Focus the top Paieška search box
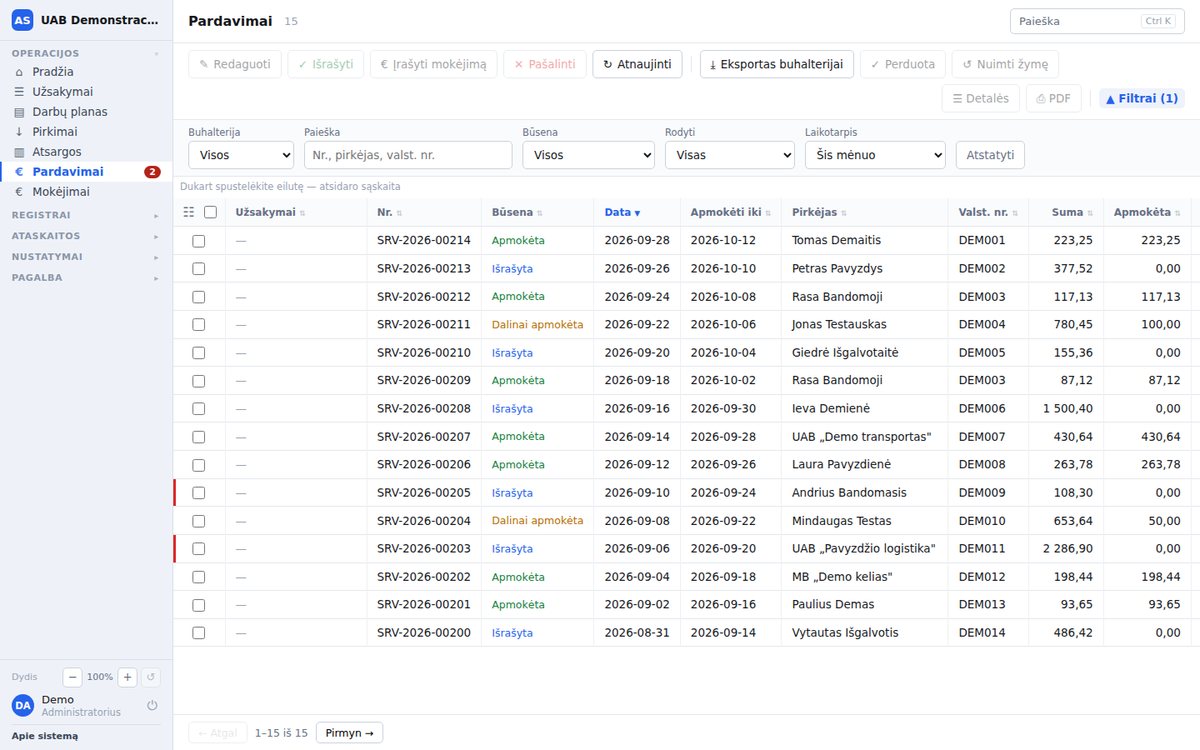The image size is (1200, 750). (1097, 21)
